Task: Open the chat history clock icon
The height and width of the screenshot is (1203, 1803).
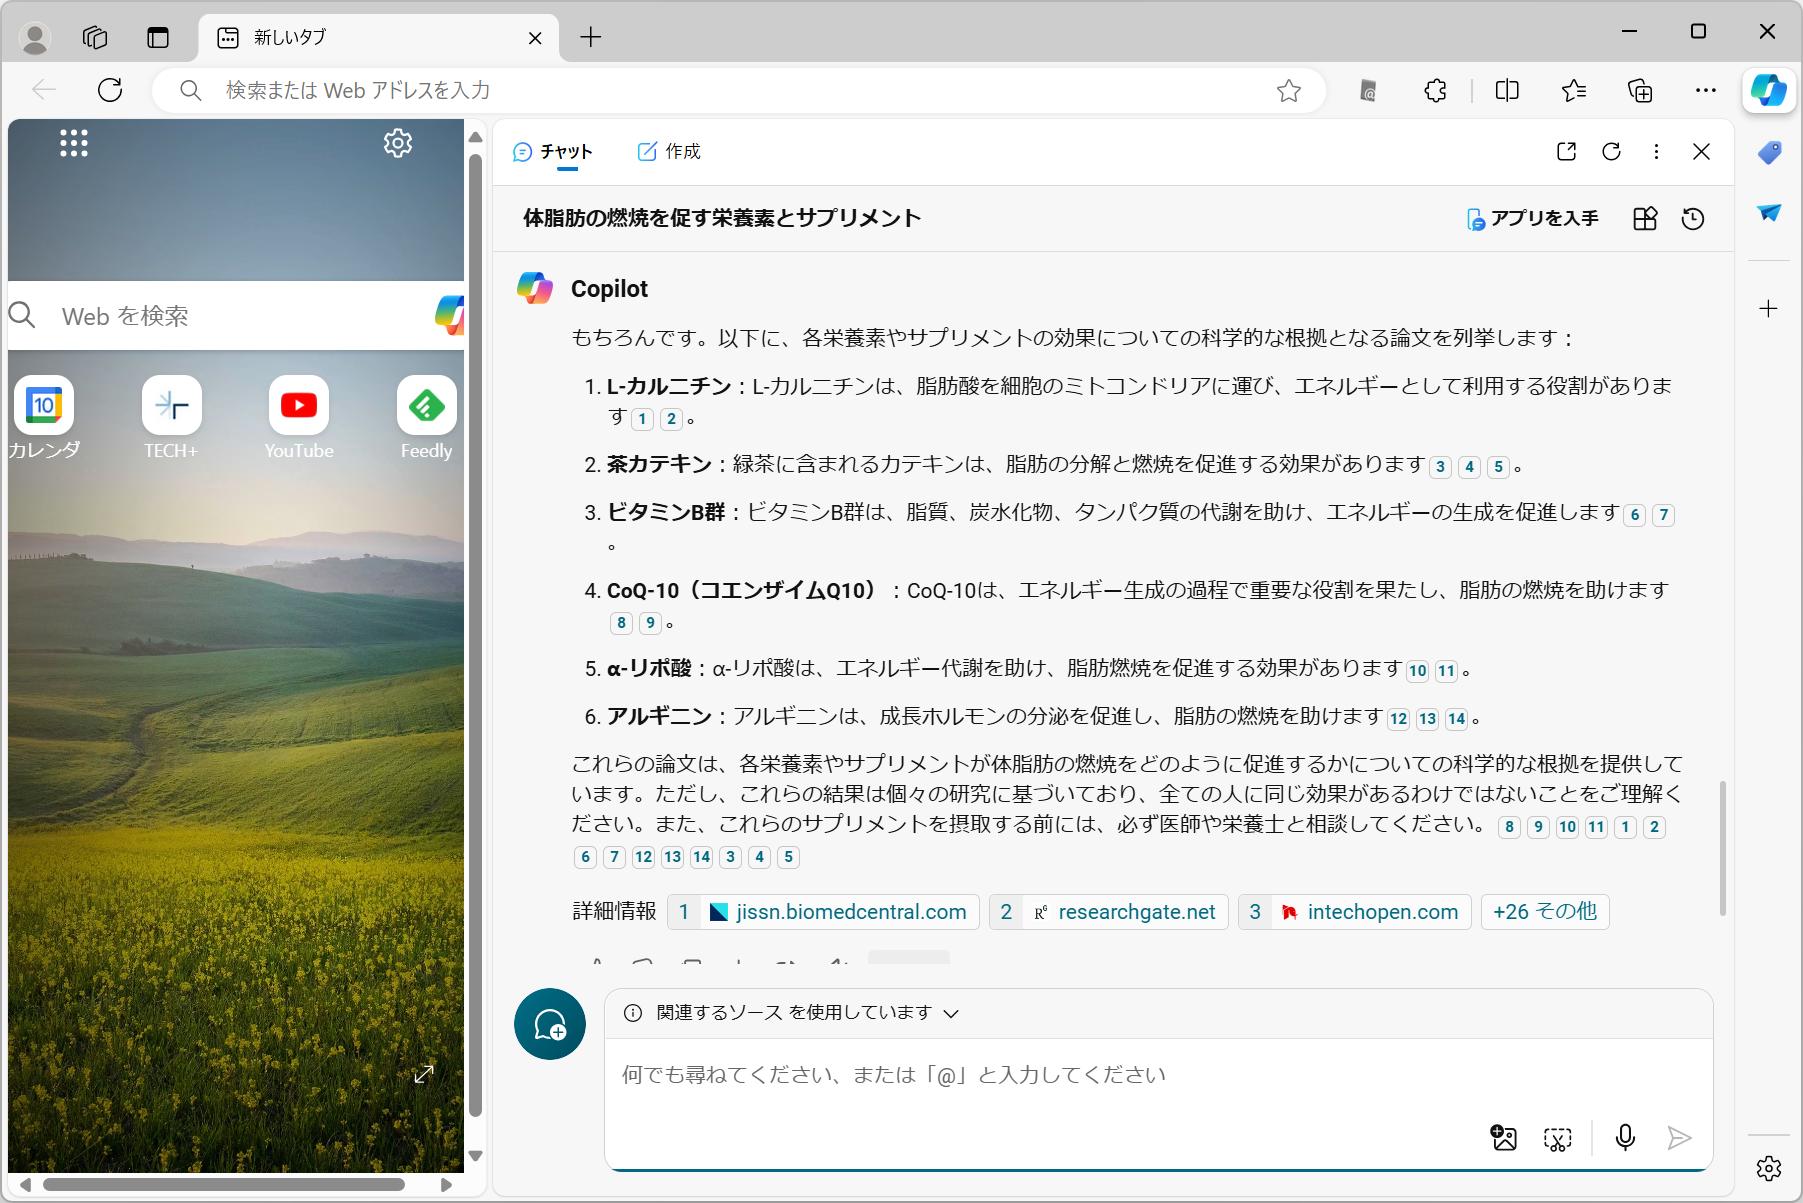Action: coord(1693,218)
